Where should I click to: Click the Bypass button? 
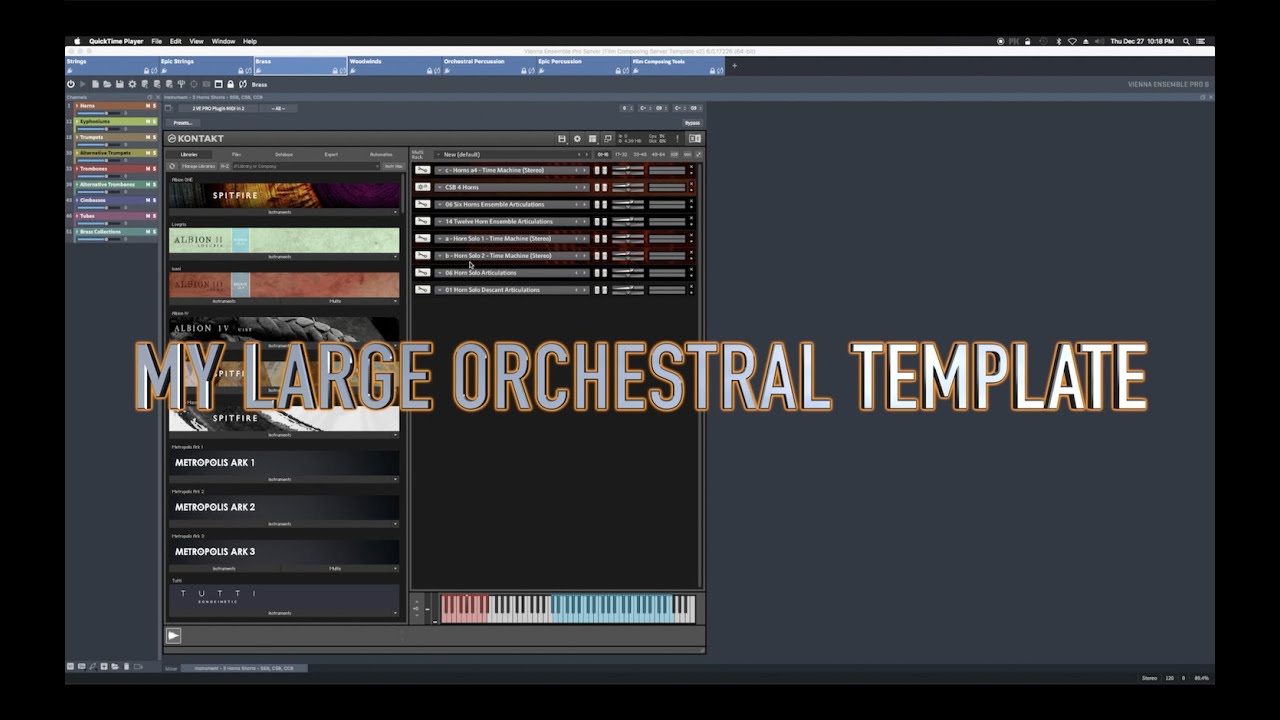click(692, 123)
